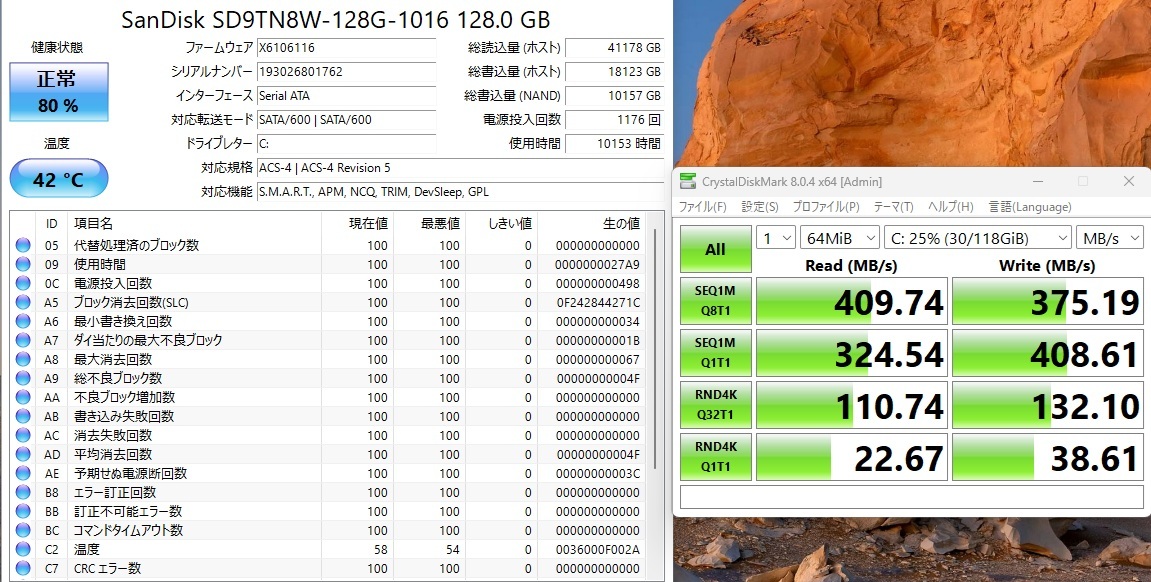Click the 375.19 SEQ1M Q8T1 write result
The height and width of the screenshot is (582, 1151).
click(x=1048, y=301)
